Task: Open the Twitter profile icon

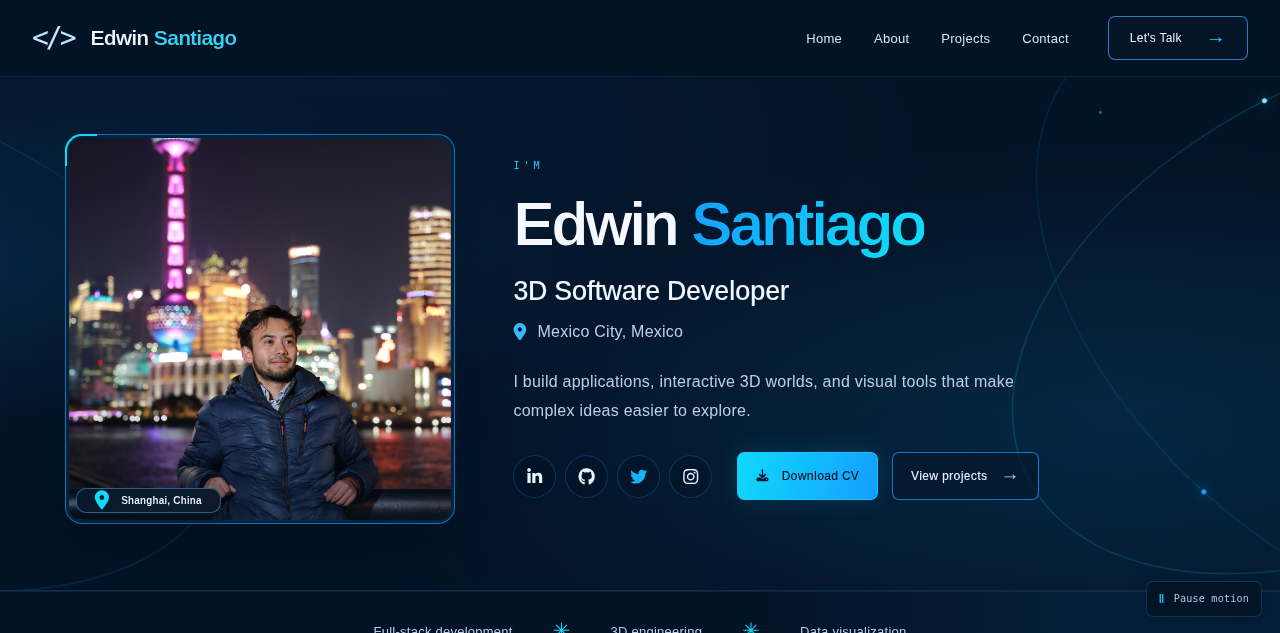Action: (638, 476)
